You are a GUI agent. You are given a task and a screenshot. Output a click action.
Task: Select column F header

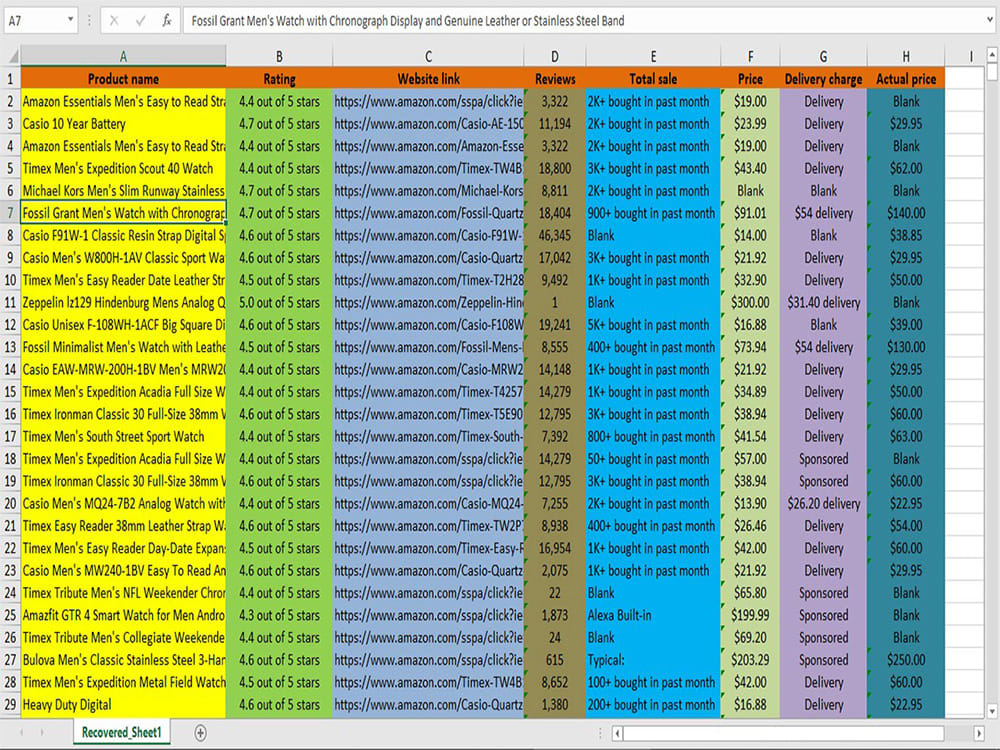750,57
